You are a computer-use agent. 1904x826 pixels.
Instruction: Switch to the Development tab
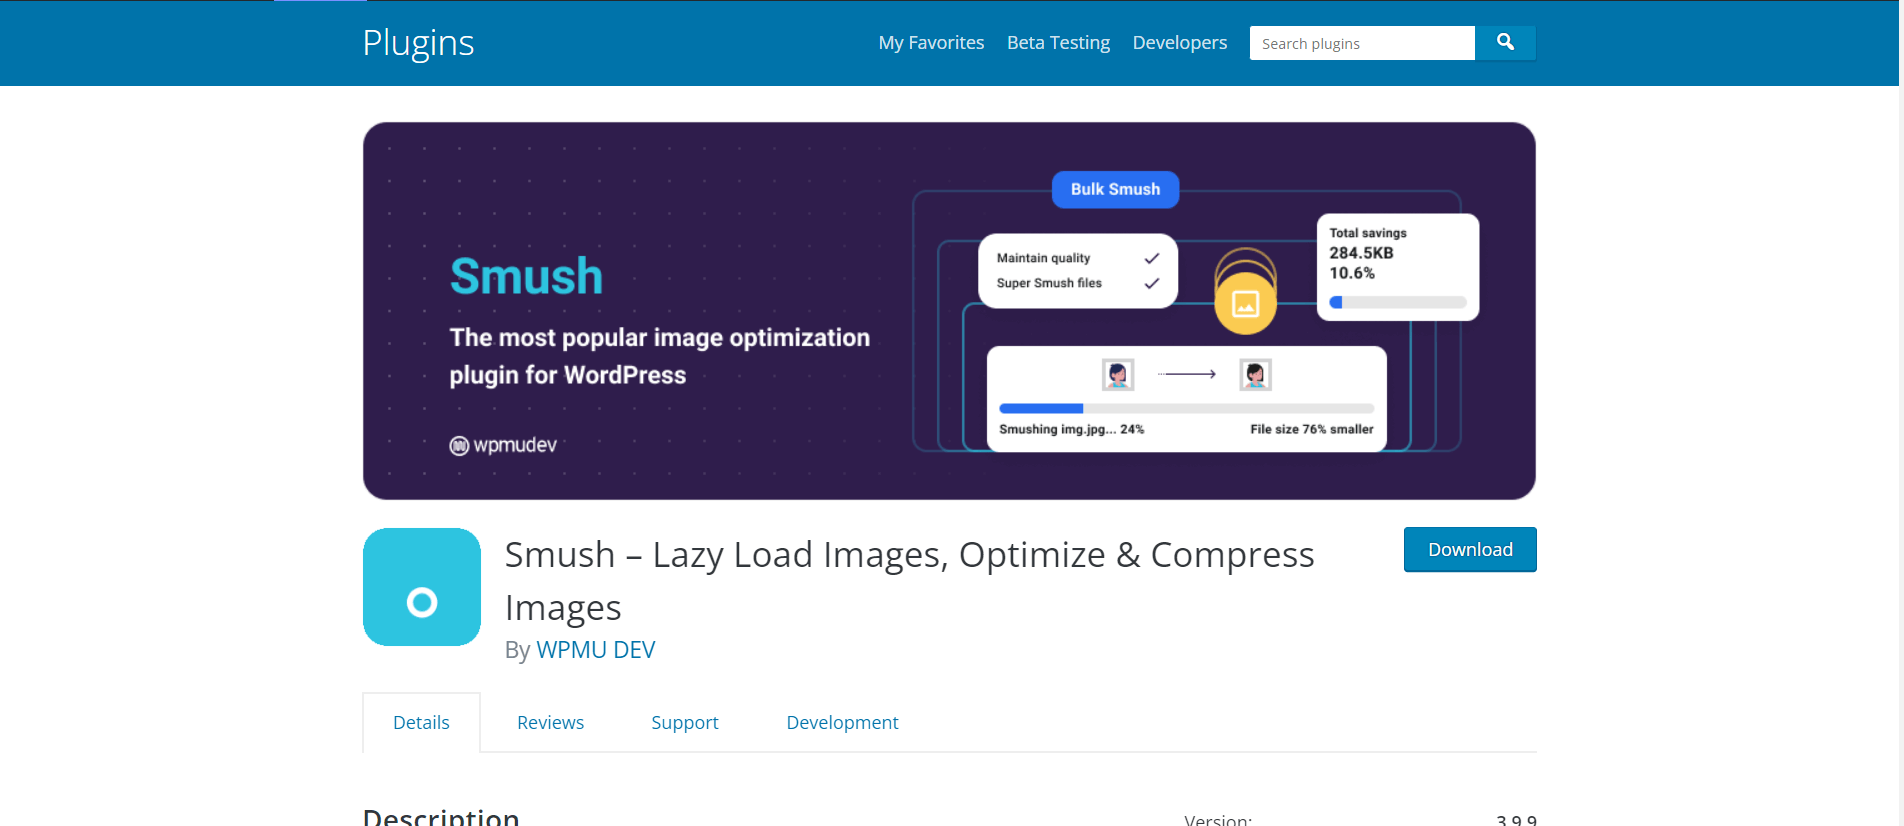[842, 722]
